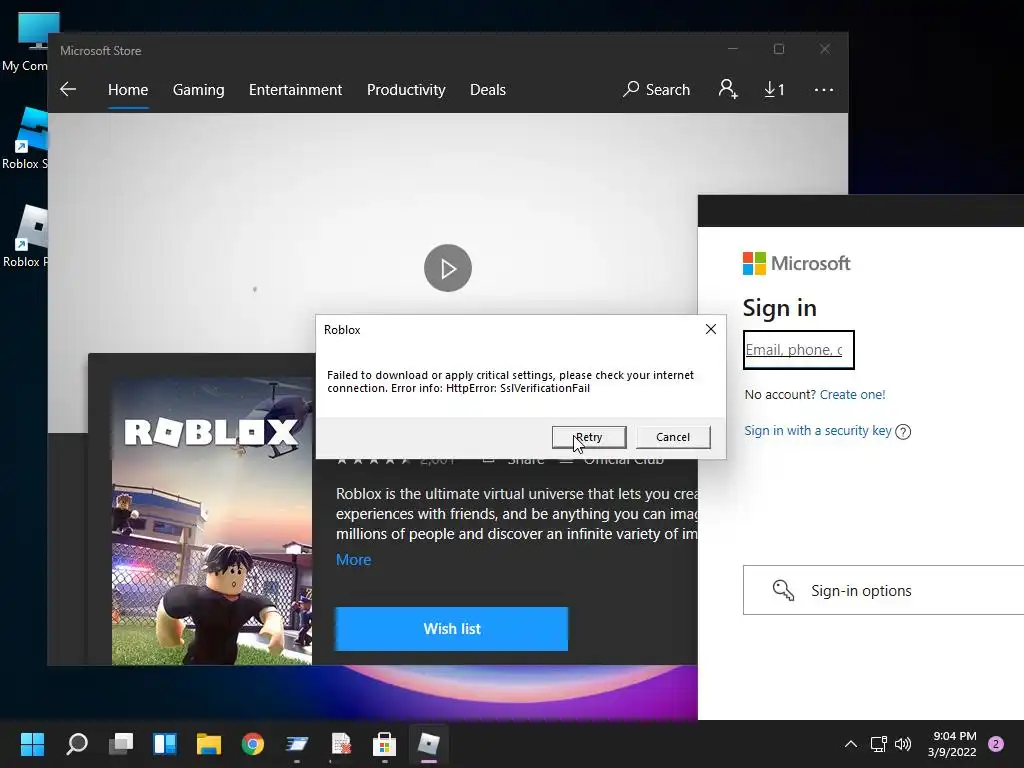Open File Explorer from taskbar
The image size is (1024, 768).
click(x=209, y=743)
